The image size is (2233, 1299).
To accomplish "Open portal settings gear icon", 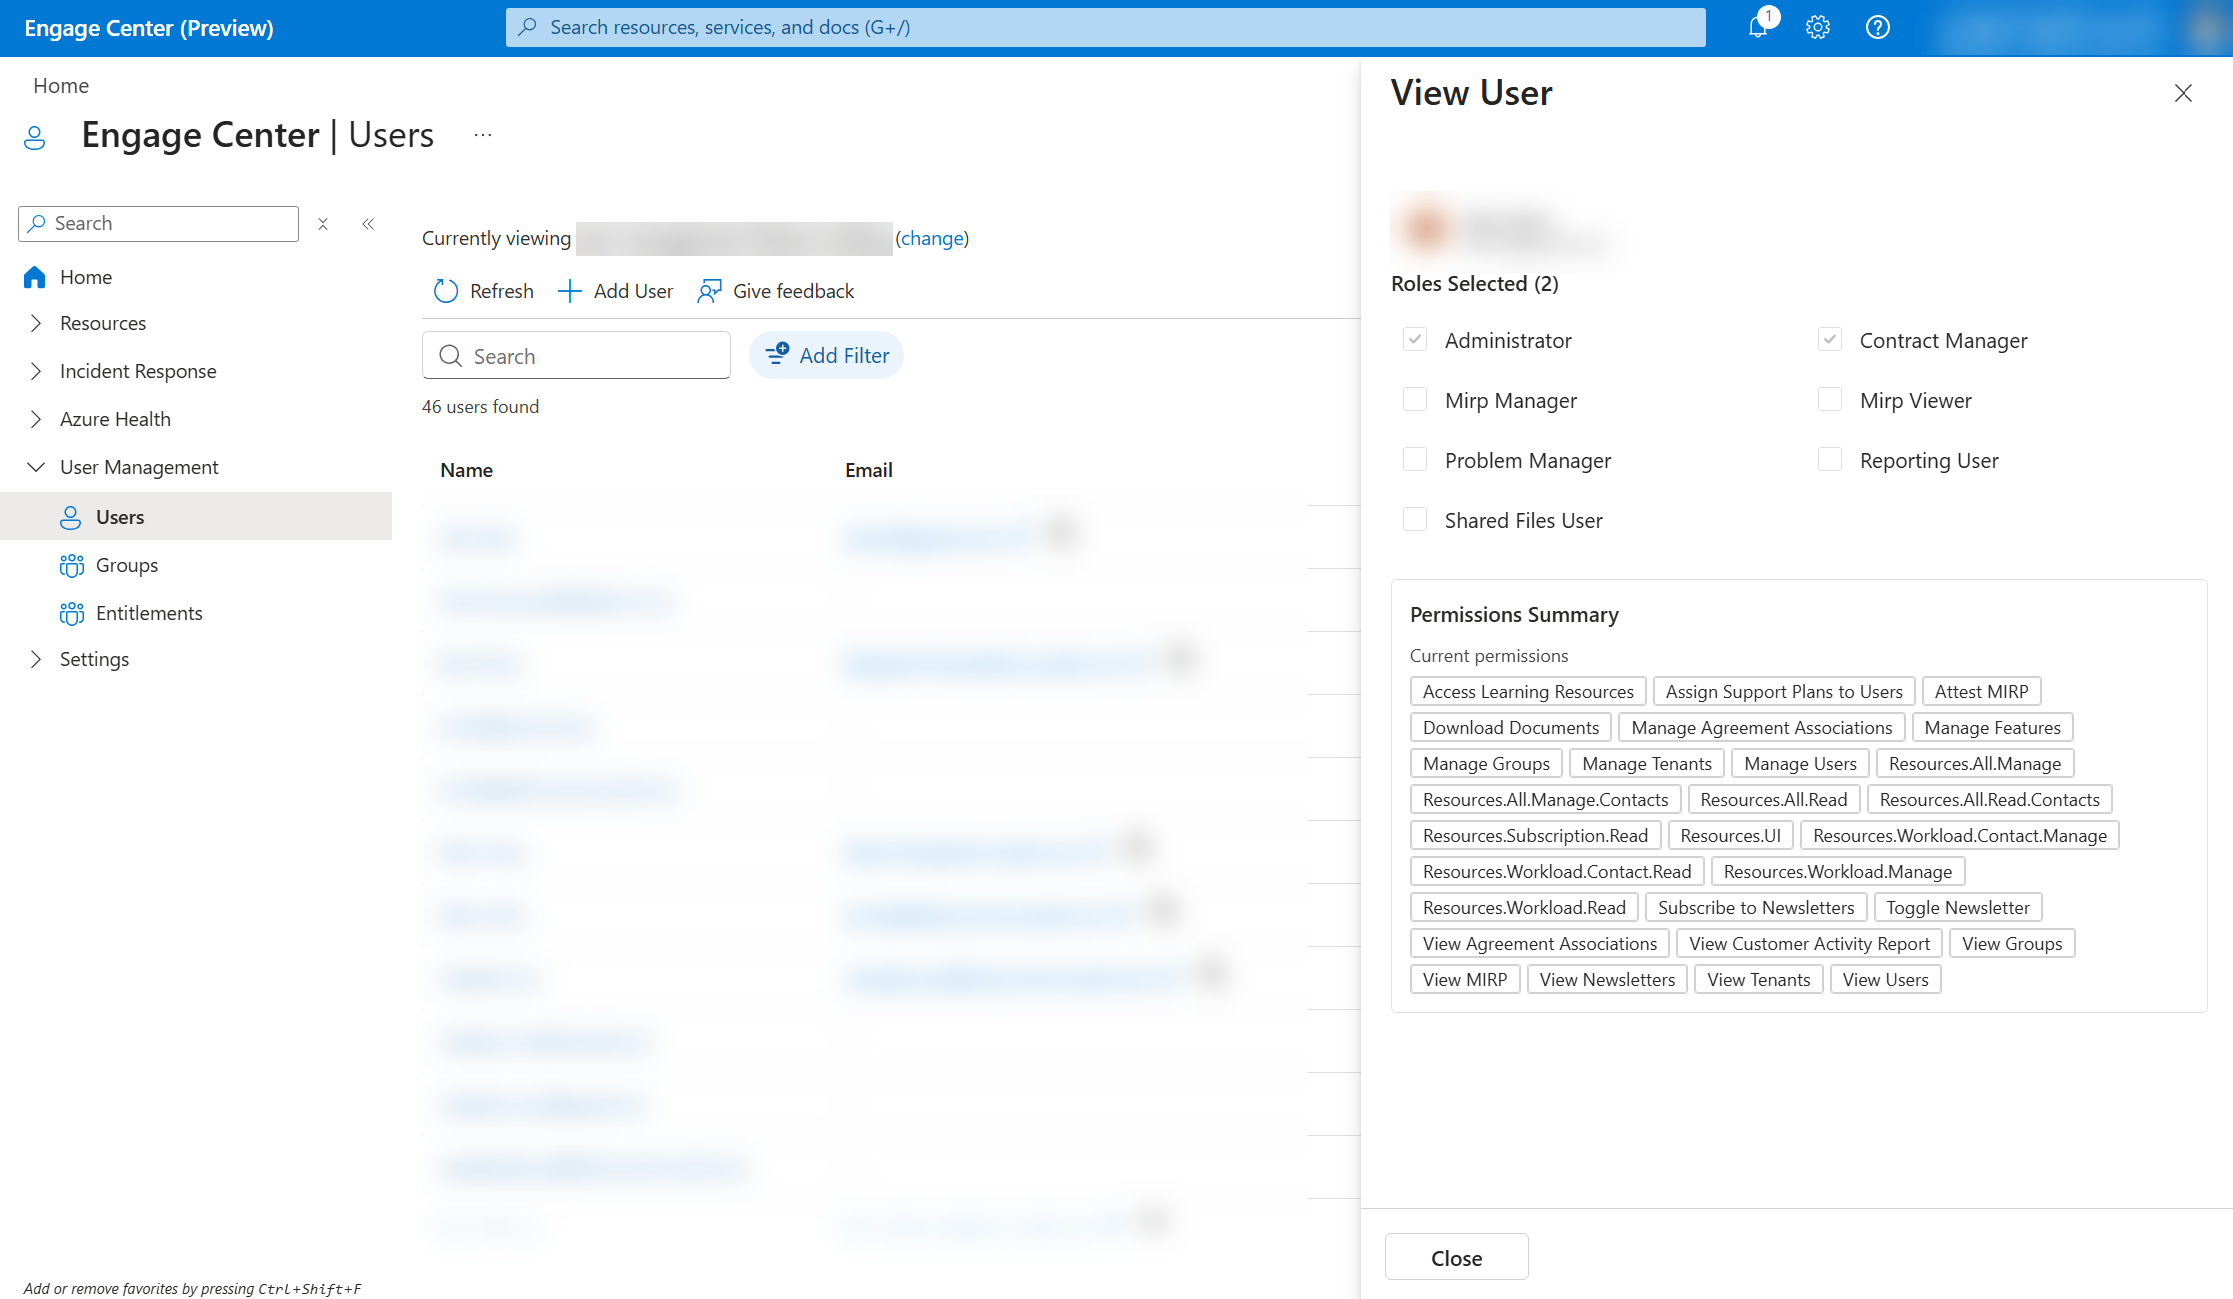I will 1817,27.
